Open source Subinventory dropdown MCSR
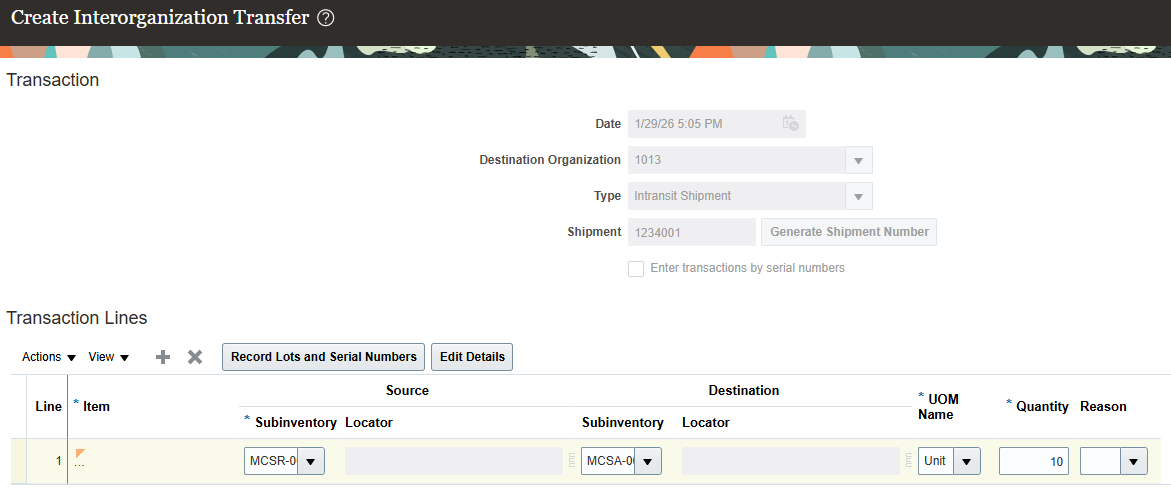The image size is (1171, 493). click(311, 461)
